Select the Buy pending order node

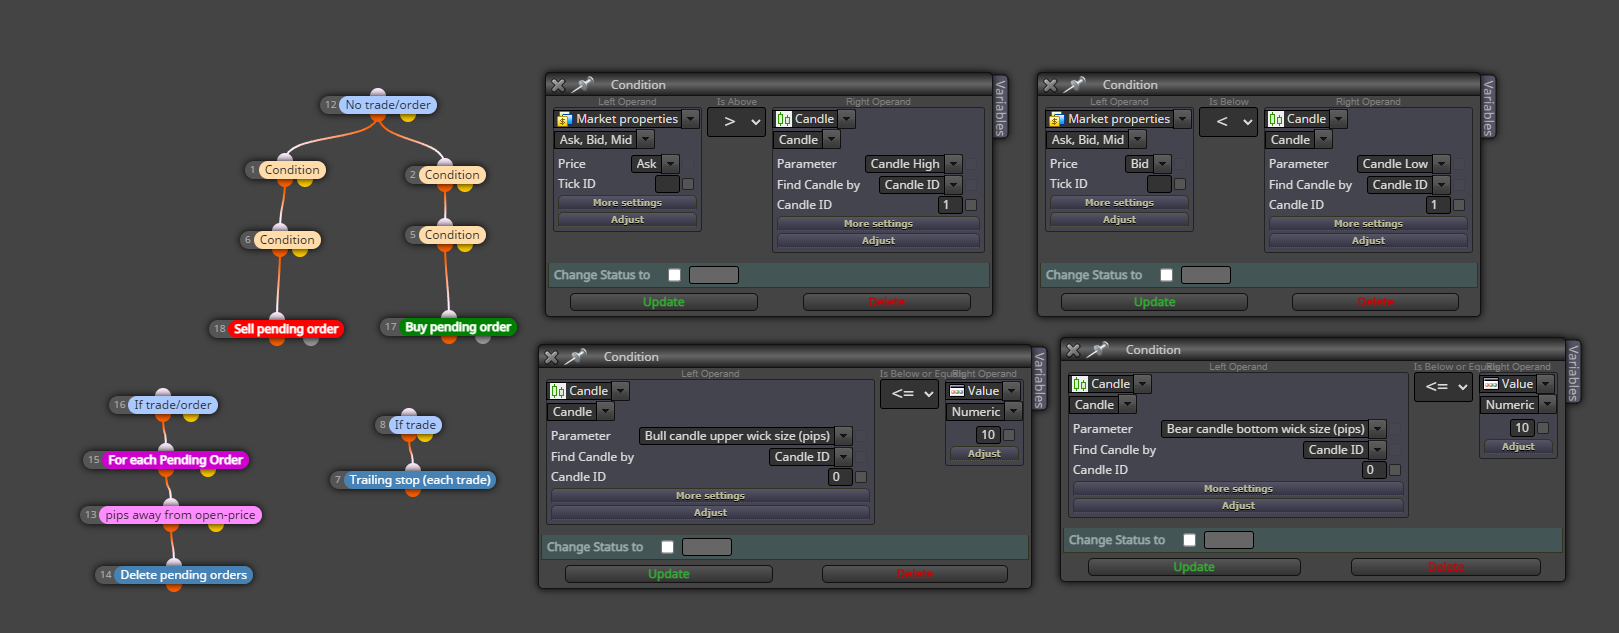(x=458, y=327)
